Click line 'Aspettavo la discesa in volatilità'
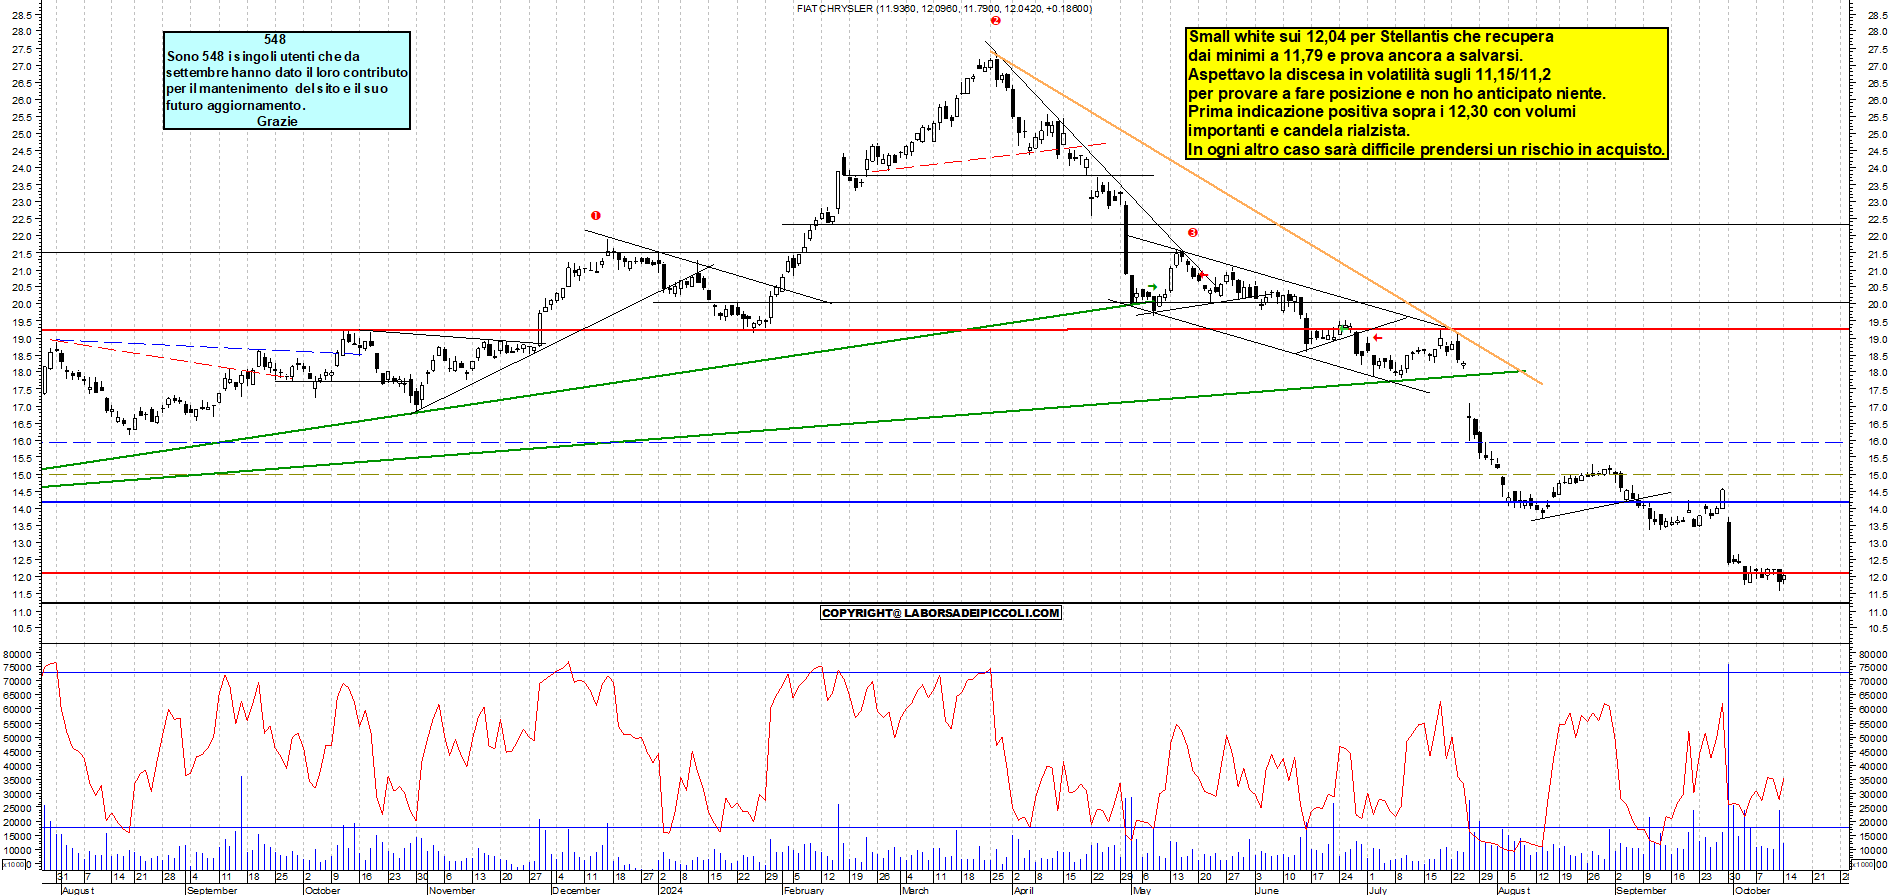 pos(1370,75)
